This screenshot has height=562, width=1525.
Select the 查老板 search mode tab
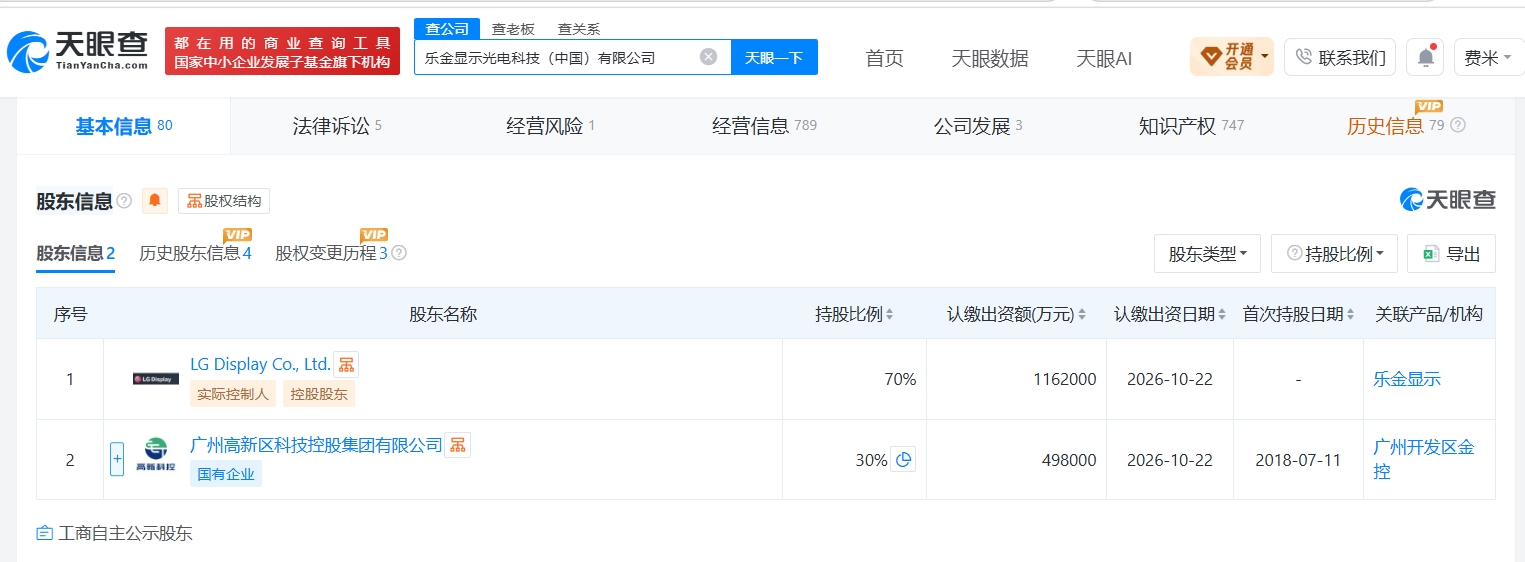click(x=513, y=29)
